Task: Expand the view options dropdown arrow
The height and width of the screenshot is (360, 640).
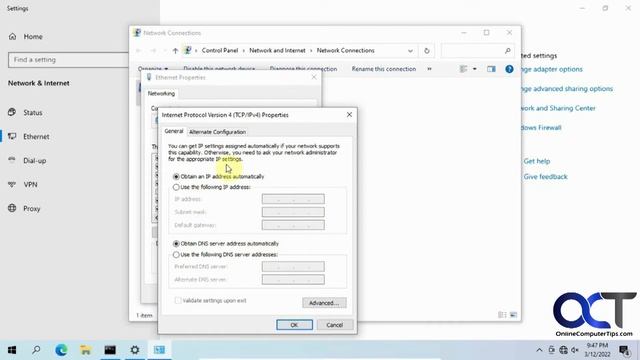Action: click(x=474, y=69)
